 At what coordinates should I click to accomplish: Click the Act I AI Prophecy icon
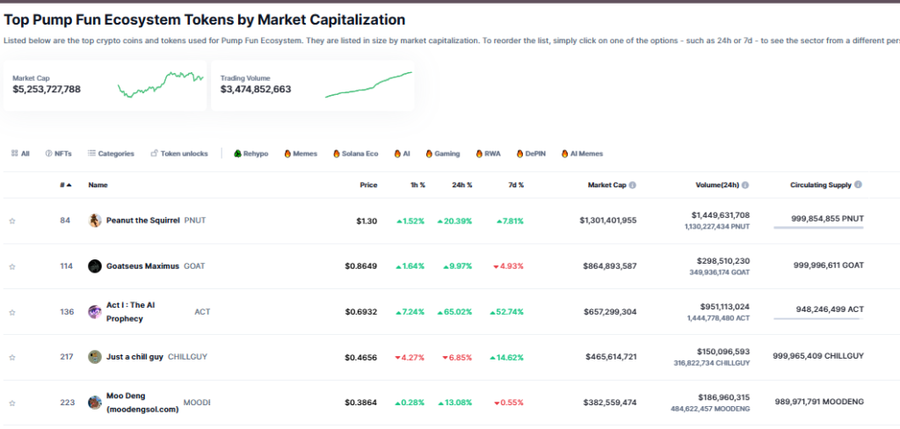pos(95,311)
